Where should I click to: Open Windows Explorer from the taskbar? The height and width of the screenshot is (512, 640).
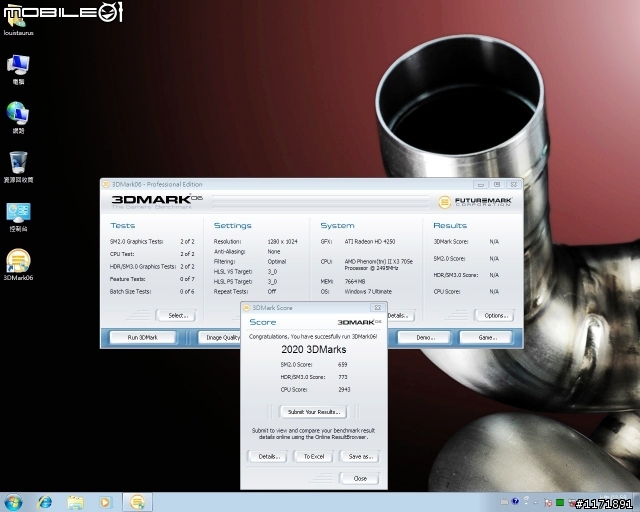[x=75, y=503]
